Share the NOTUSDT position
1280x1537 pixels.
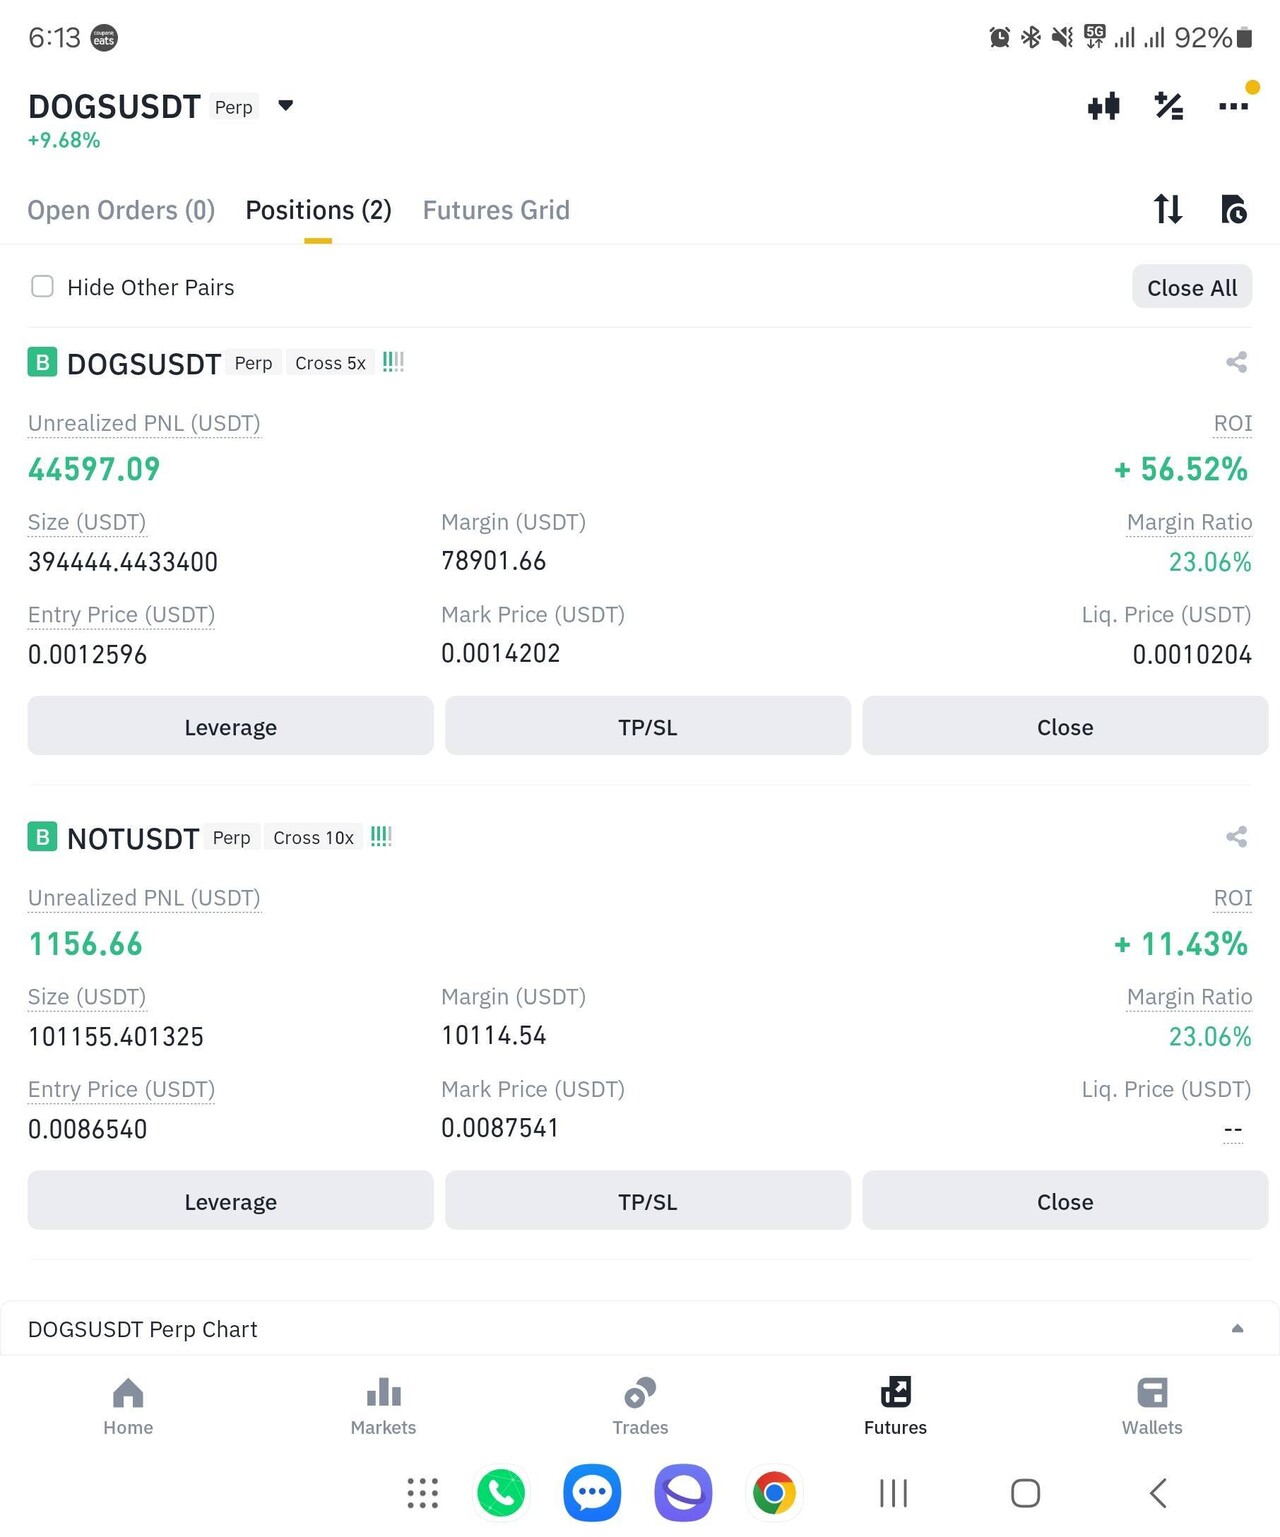(x=1237, y=837)
